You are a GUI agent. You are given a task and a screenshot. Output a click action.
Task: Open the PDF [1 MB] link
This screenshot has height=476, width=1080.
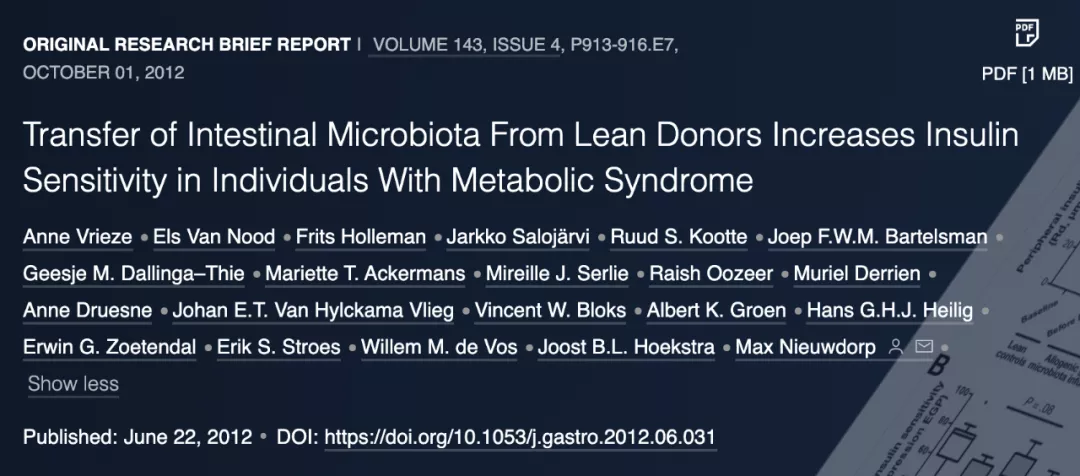coord(1027,74)
